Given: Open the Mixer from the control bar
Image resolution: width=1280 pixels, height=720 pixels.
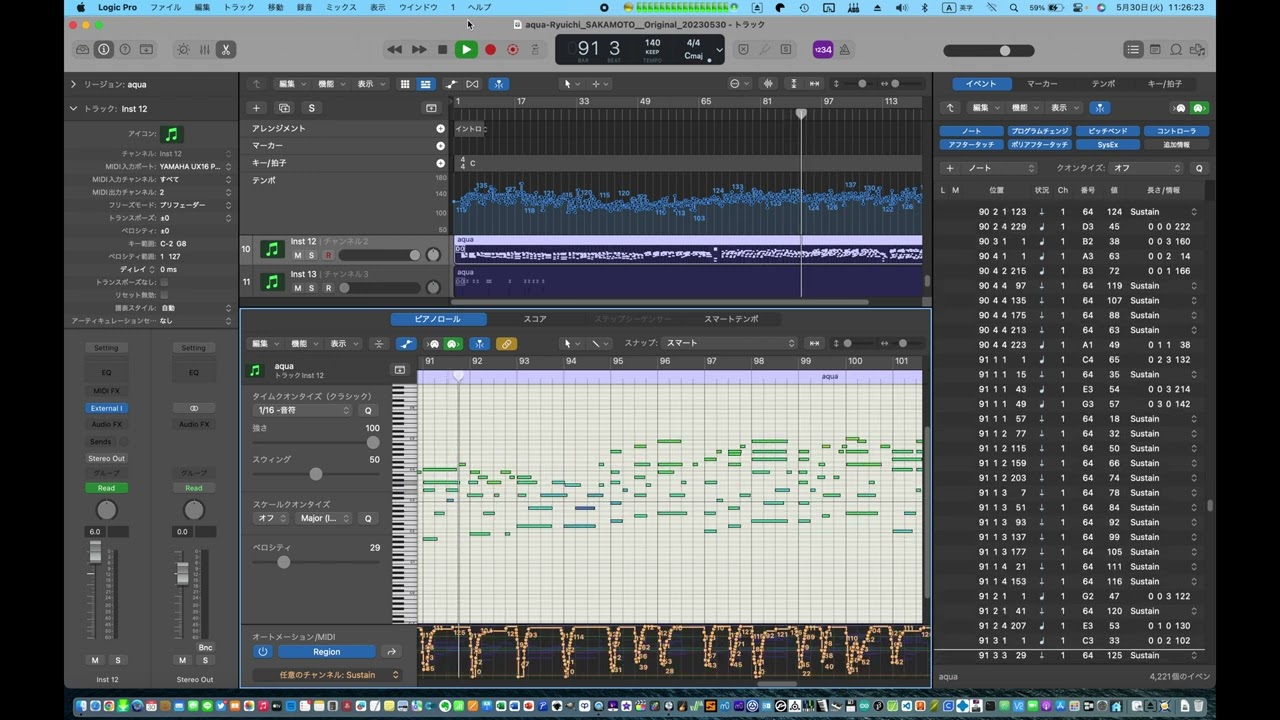Looking at the screenshot, I should [204, 50].
